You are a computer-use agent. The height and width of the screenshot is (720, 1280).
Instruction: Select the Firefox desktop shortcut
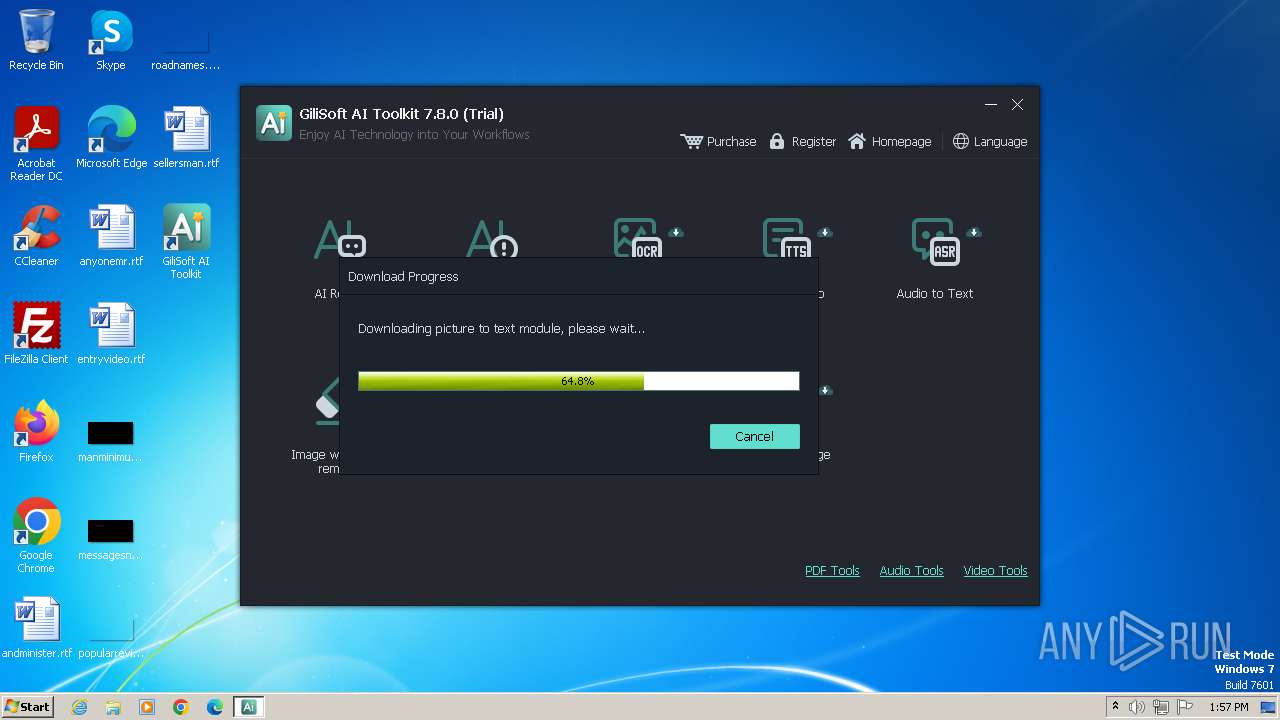point(36,433)
